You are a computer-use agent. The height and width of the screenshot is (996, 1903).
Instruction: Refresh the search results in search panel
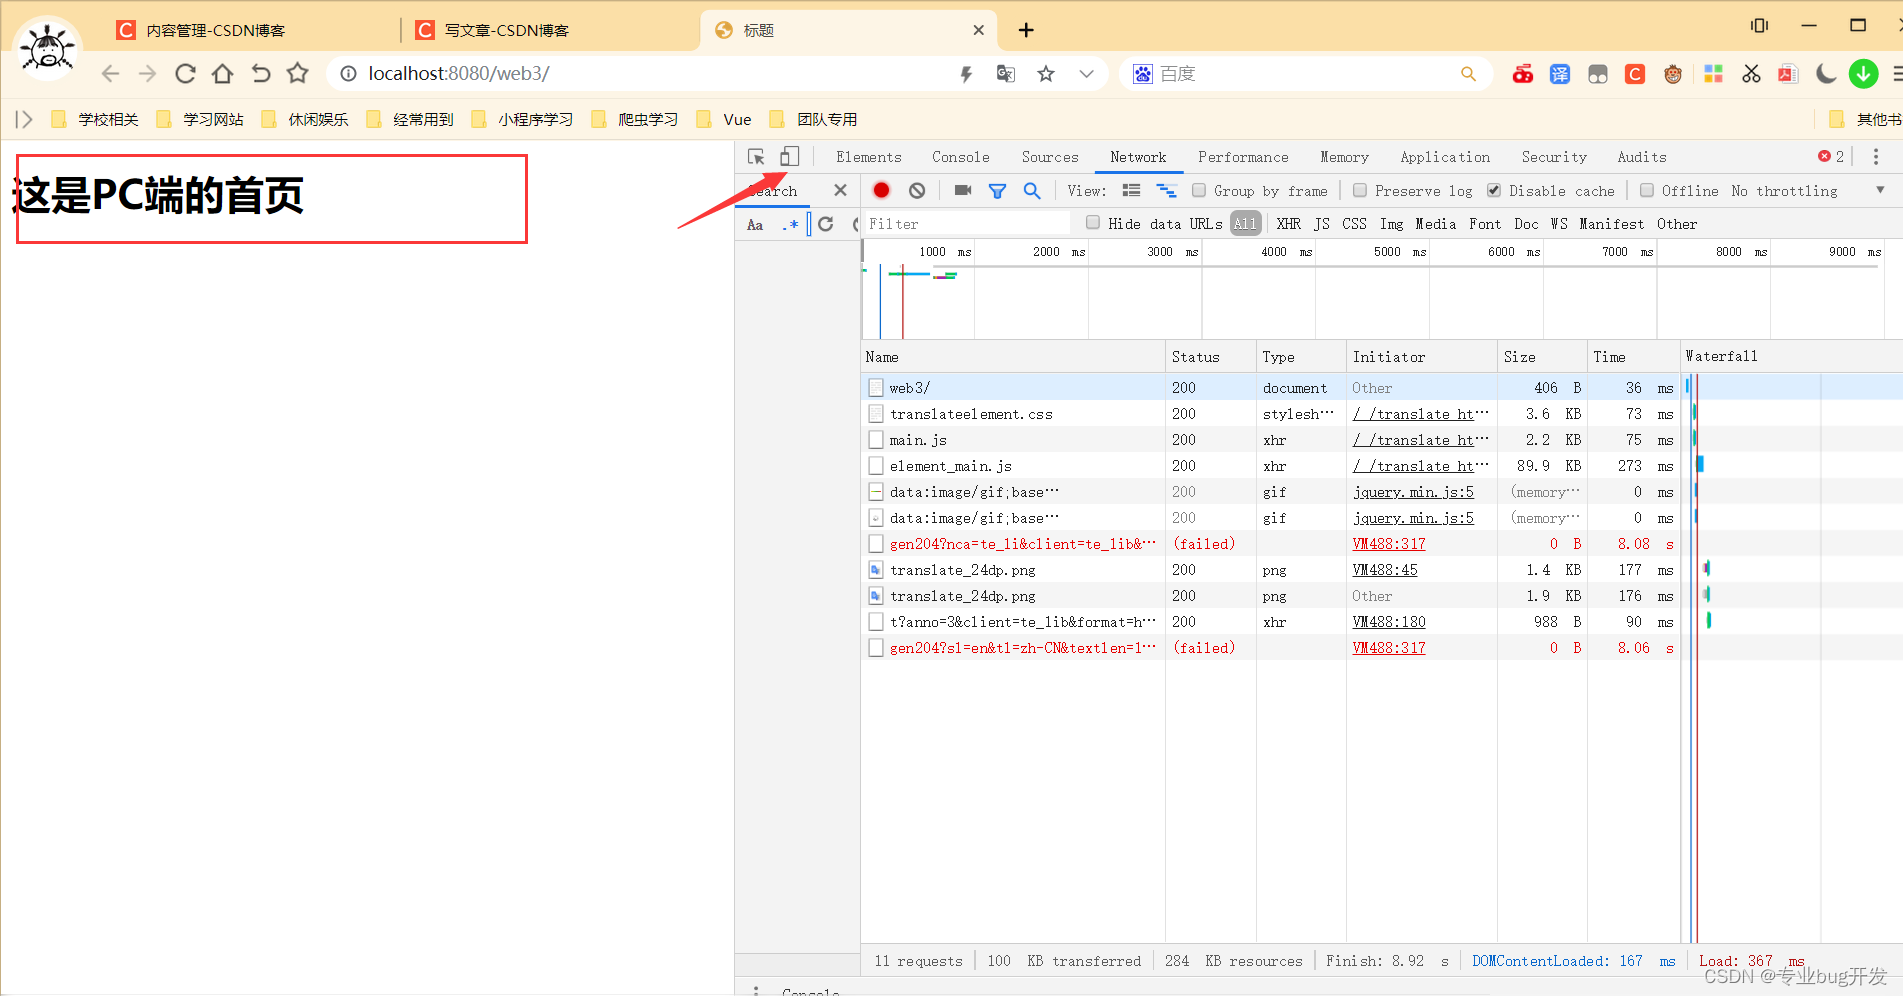(x=826, y=224)
